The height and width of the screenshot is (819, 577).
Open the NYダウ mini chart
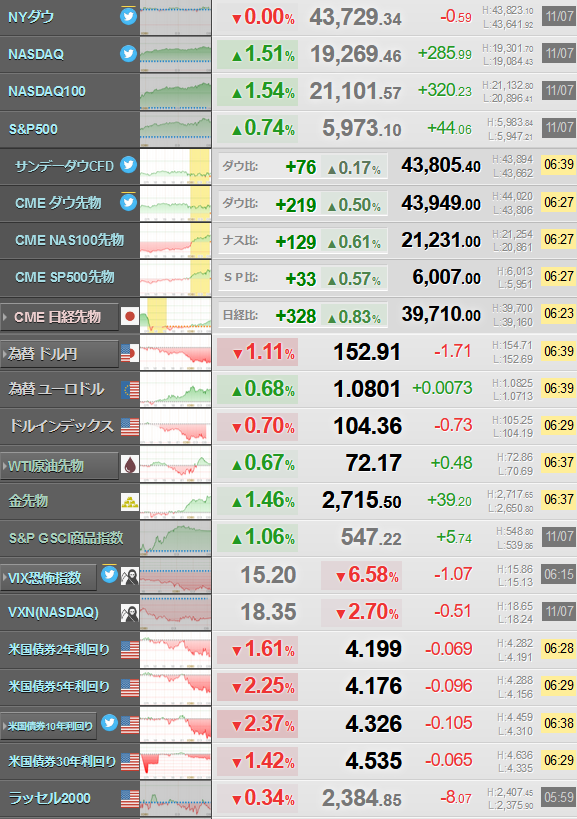[x=175, y=18]
